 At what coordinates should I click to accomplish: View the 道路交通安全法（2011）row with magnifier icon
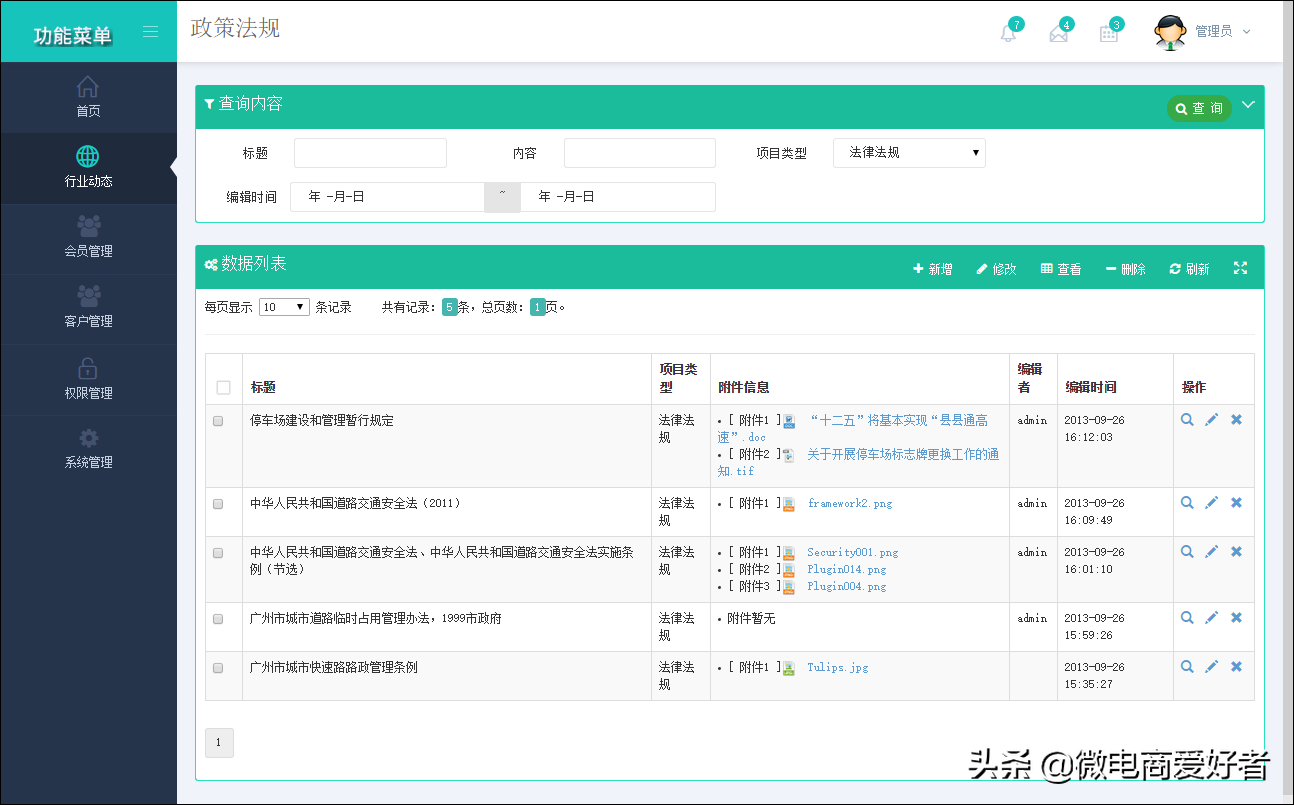[x=1187, y=503]
